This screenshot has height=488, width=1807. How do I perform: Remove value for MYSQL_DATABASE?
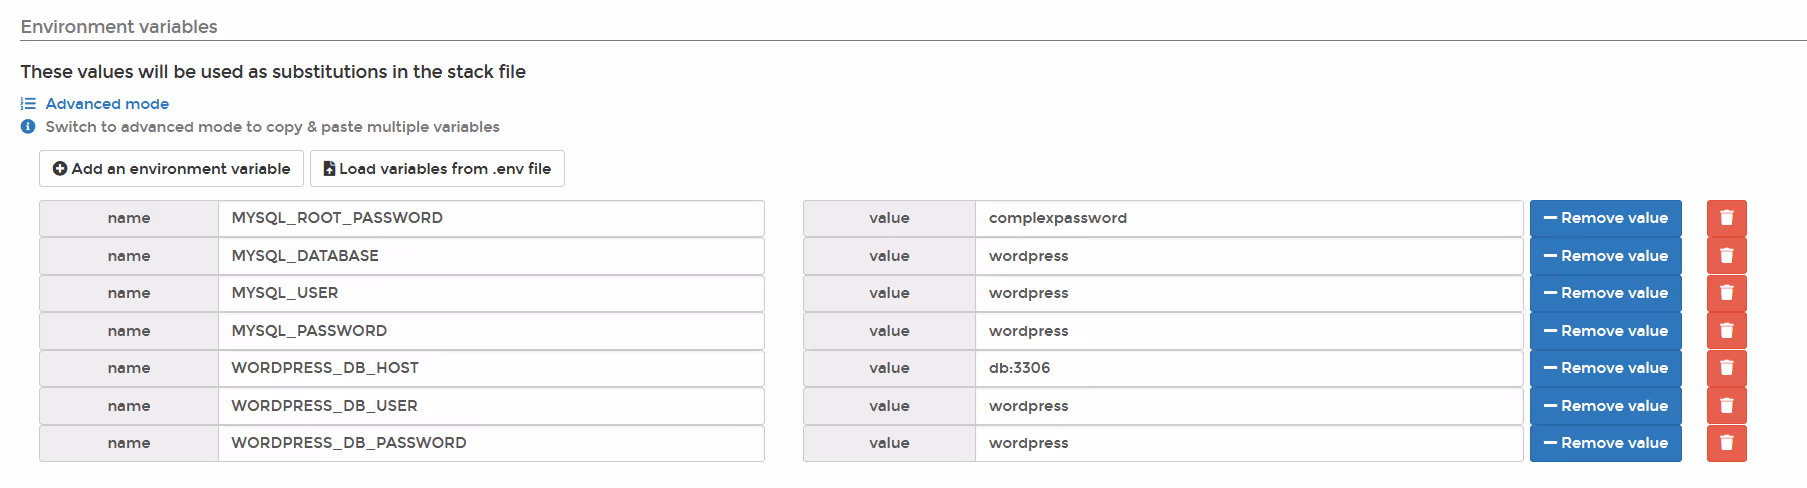(1606, 256)
